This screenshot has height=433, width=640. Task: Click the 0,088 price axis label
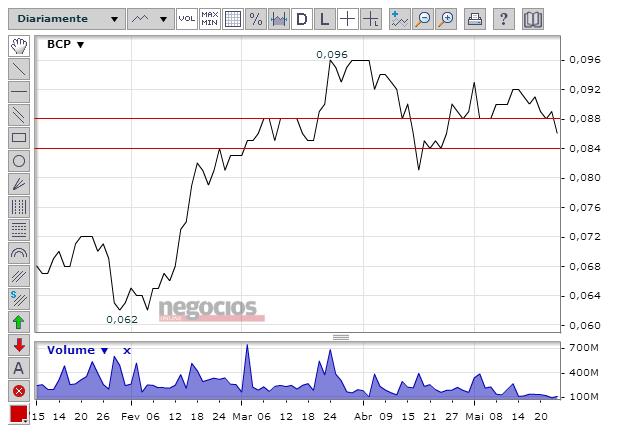click(585, 119)
